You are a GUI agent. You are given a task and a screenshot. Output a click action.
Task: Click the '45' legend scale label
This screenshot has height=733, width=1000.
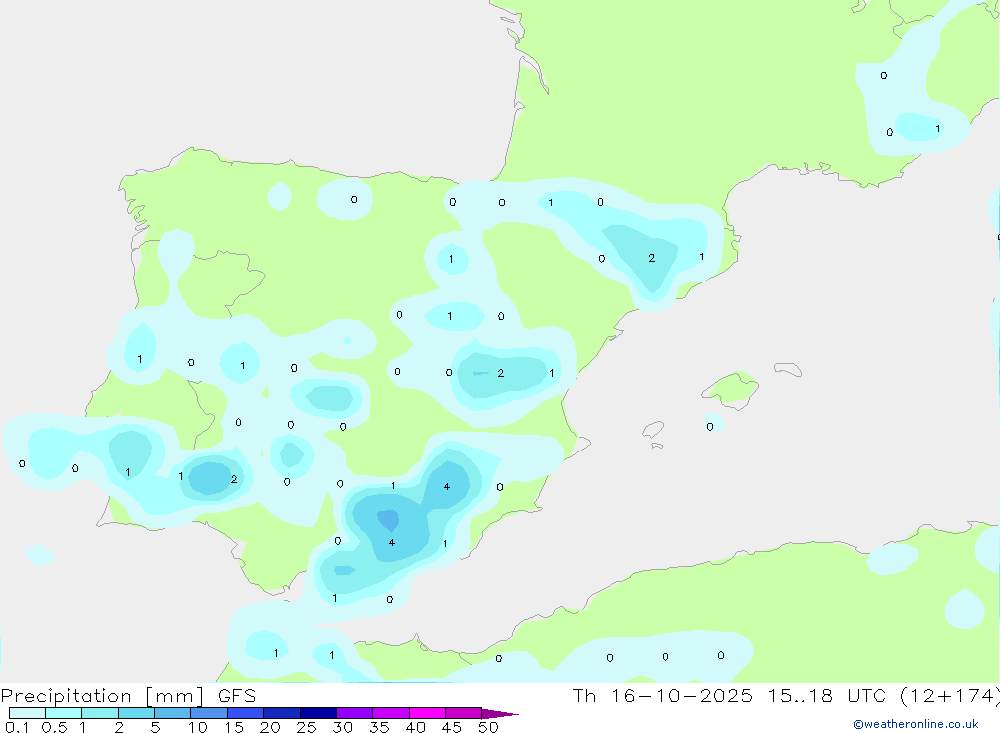point(452,727)
